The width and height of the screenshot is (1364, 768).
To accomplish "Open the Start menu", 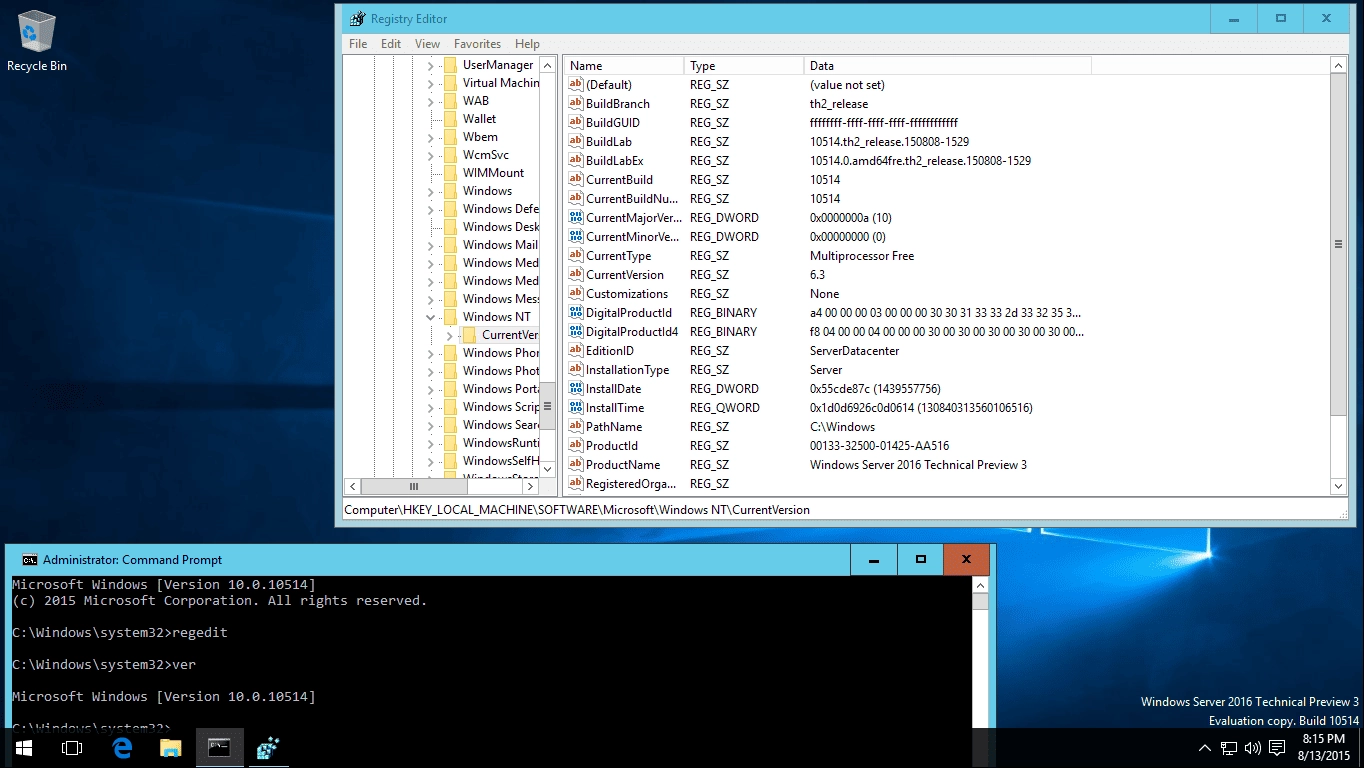I will pyautogui.click(x=24, y=748).
